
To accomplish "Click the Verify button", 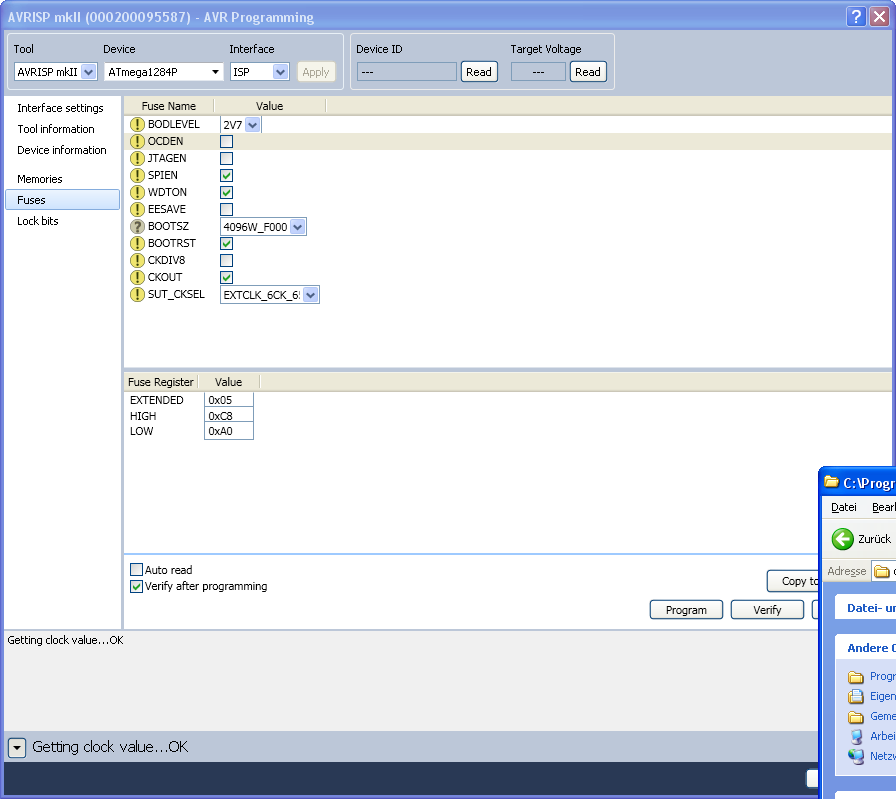I will tap(767, 610).
